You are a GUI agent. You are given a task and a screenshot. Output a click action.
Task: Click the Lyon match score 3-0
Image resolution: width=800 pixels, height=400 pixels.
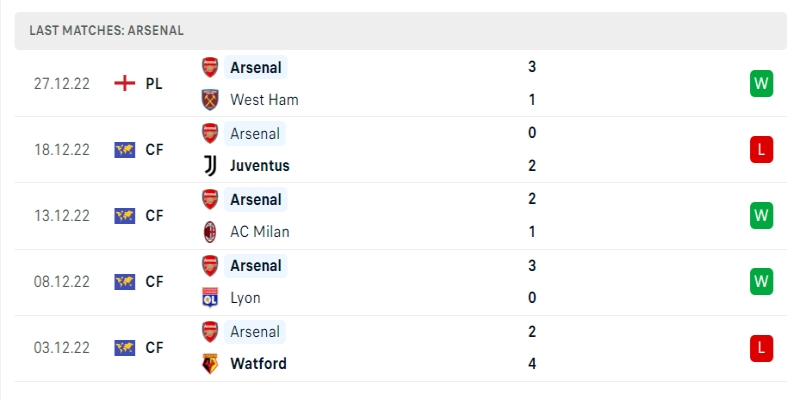coord(532,282)
